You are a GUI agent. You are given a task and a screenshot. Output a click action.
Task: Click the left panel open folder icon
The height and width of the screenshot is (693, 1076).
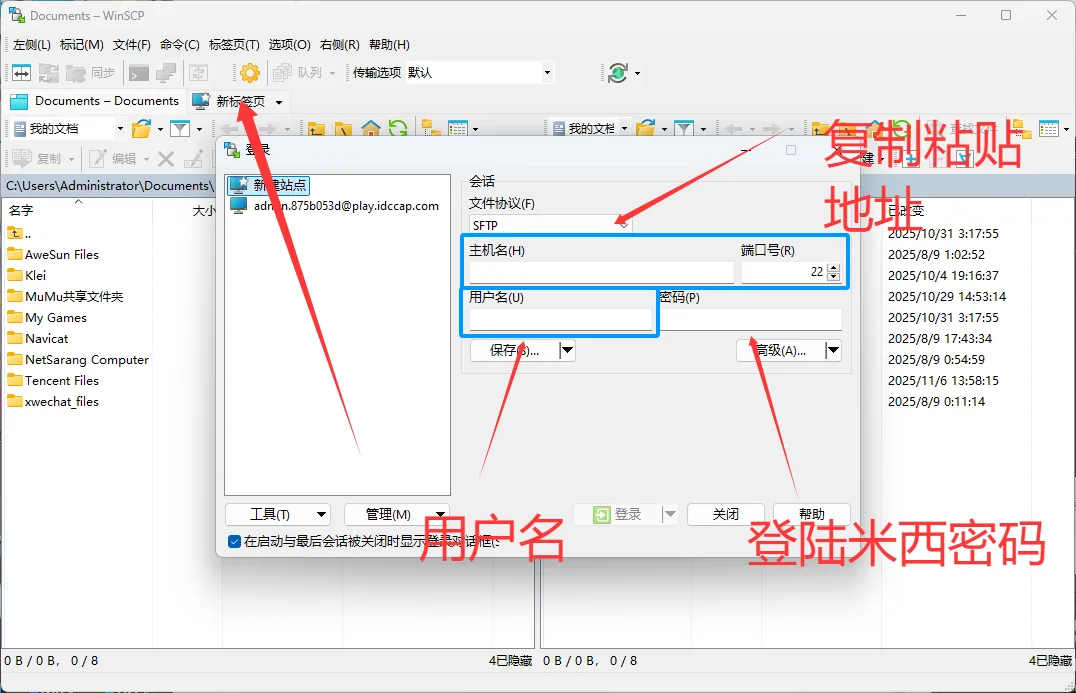click(141, 129)
